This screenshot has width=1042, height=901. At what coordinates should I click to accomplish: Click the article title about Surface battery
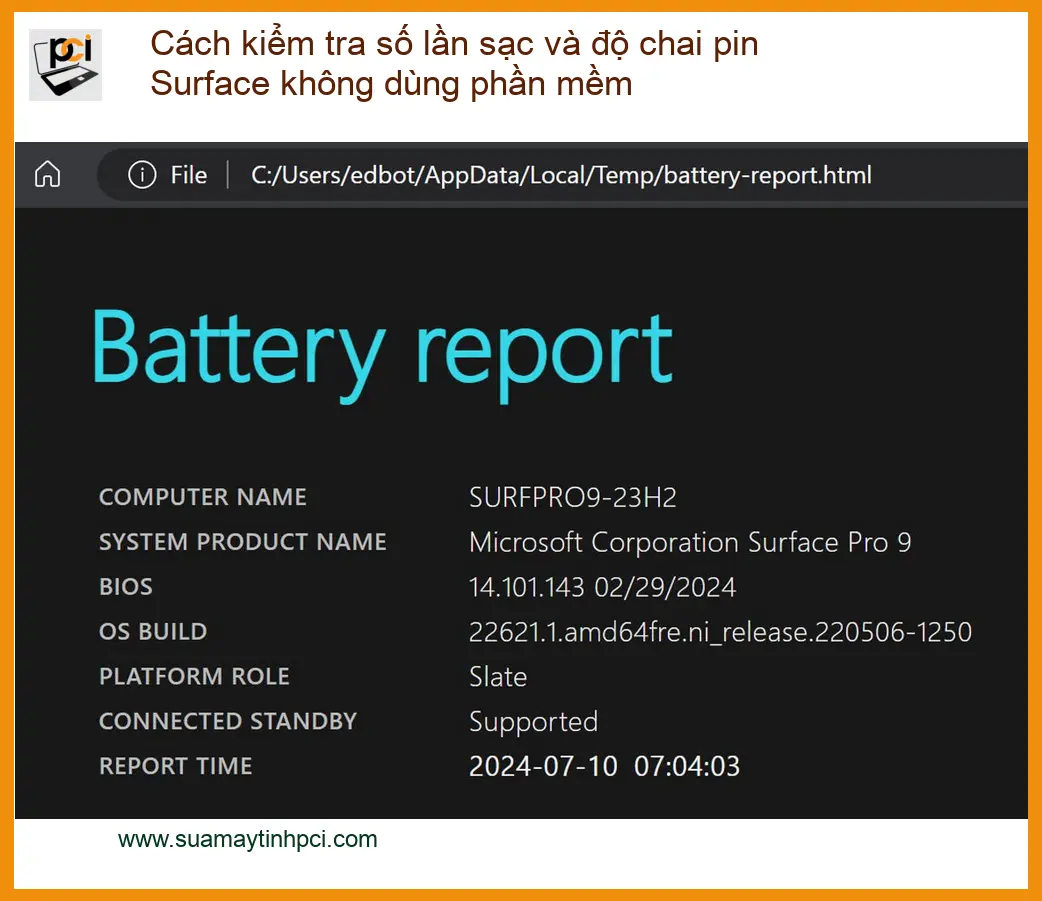coord(455,64)
